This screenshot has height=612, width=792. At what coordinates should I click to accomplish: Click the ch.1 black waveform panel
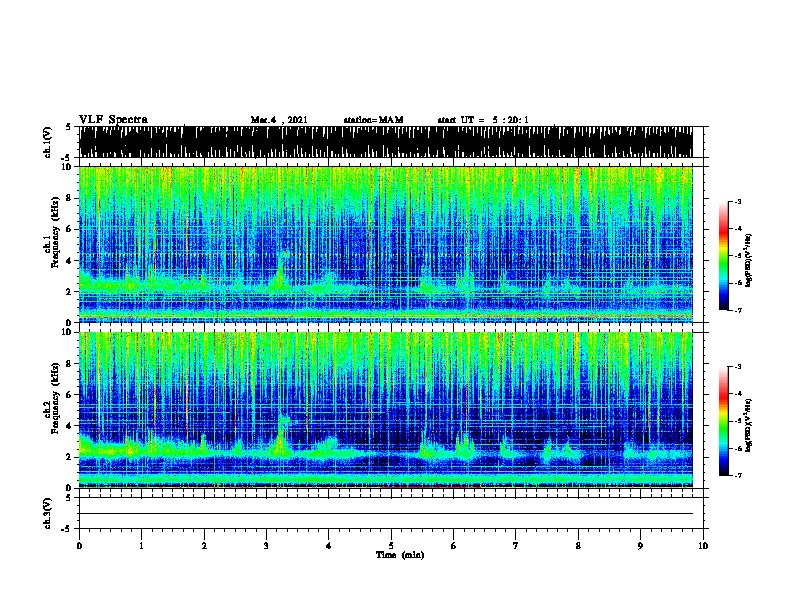click(x=385, y=142)
